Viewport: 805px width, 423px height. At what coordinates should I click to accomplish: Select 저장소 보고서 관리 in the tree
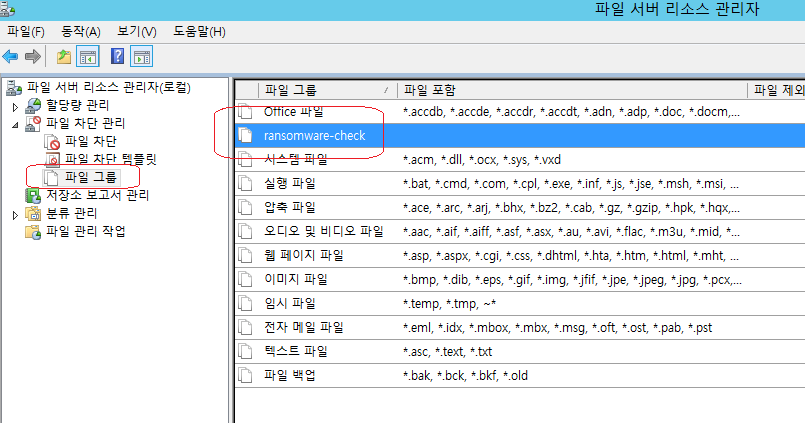(x=98, y=195)
